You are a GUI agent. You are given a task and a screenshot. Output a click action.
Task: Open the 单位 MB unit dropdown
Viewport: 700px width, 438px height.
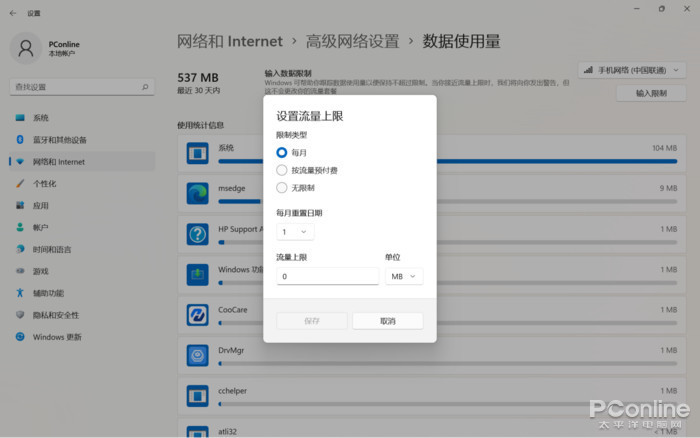[404, 276]
